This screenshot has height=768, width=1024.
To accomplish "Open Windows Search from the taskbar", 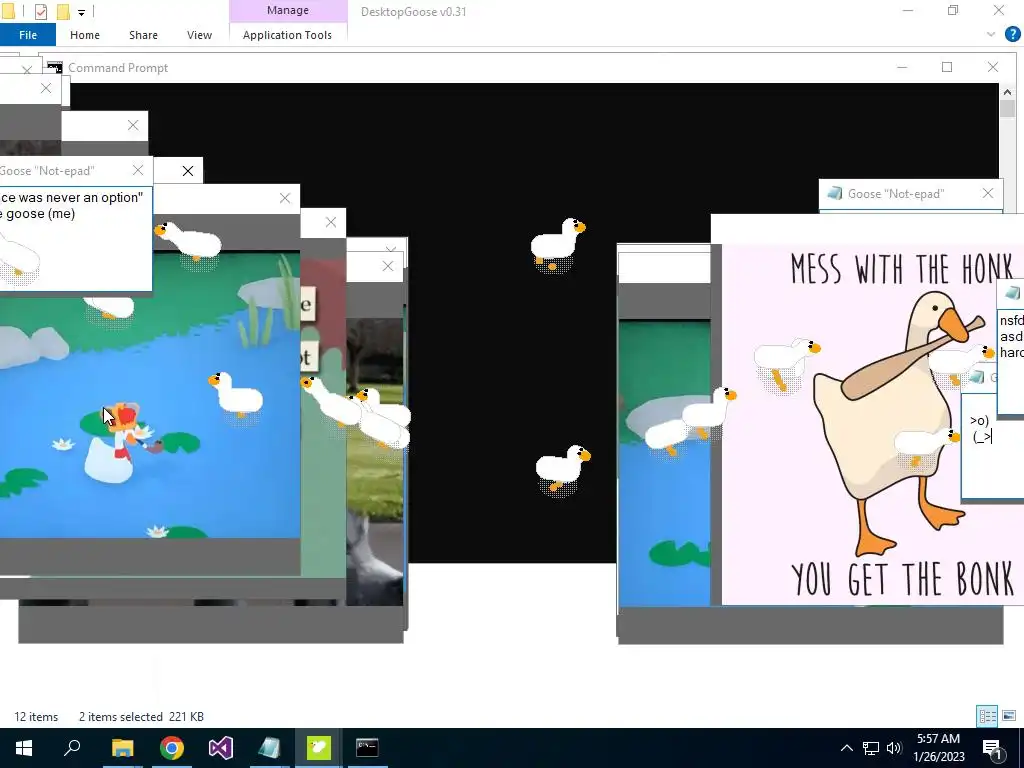I will click(x=72, y=748).
